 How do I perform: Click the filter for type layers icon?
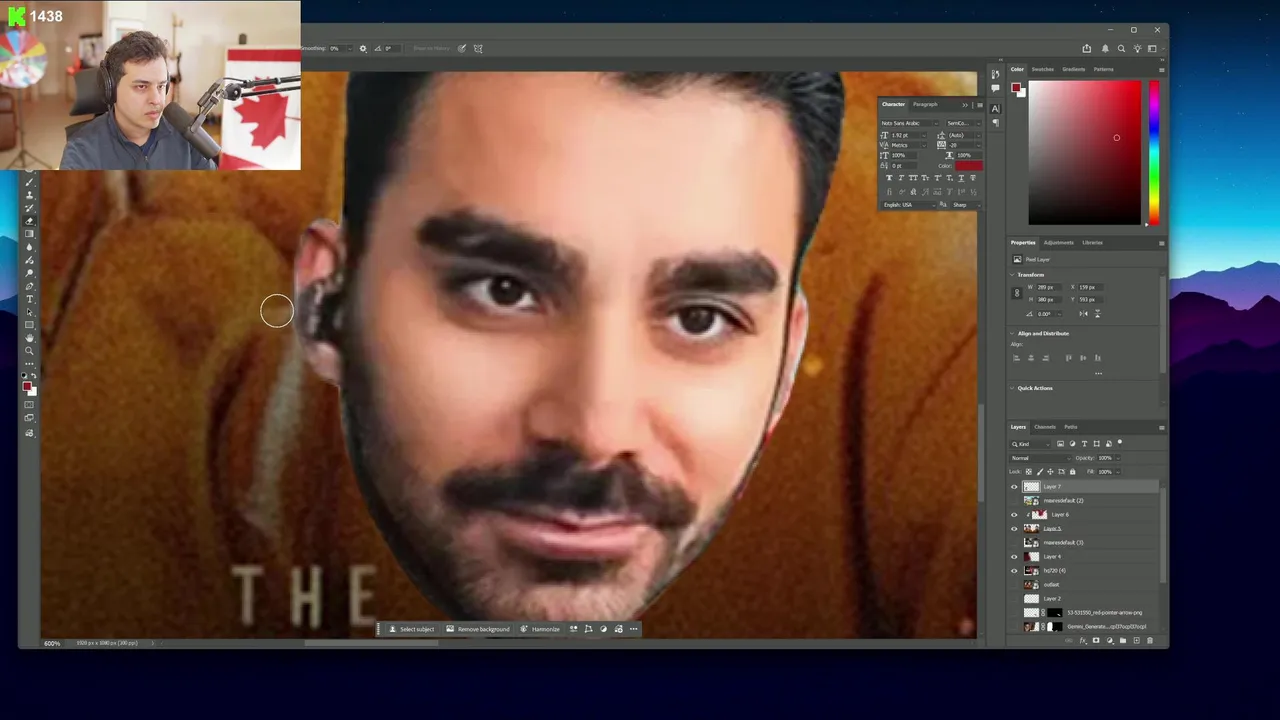pyautogui.click(x=1084, y=443)
